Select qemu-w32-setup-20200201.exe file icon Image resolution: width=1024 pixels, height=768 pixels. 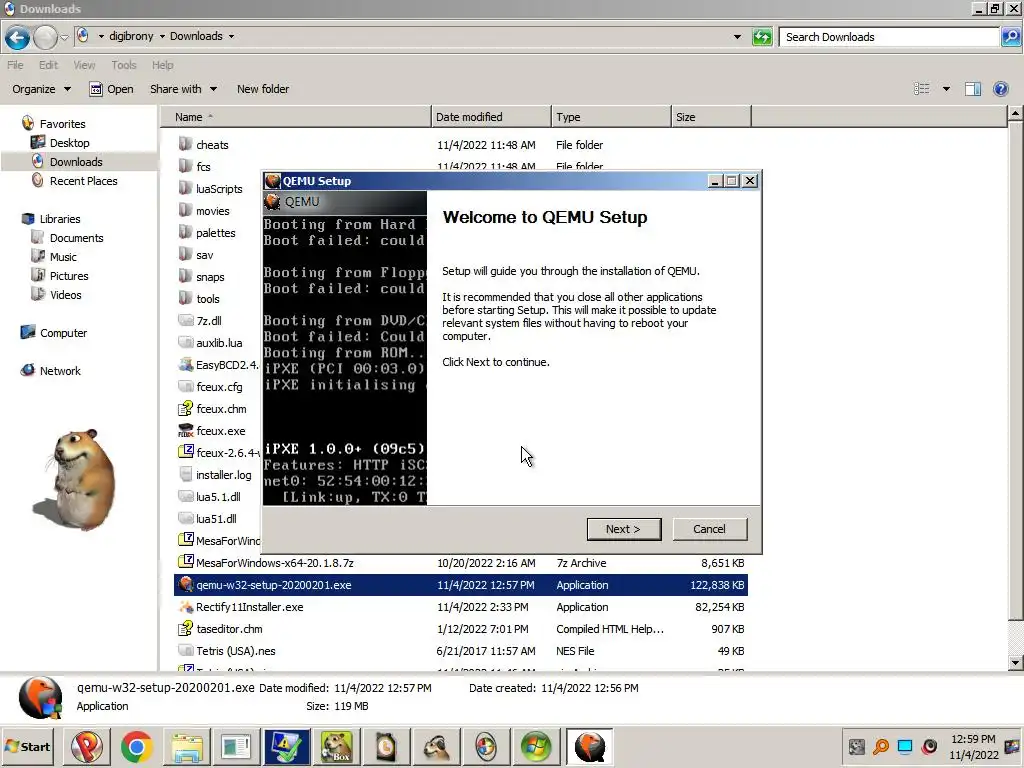coord(185,584)
